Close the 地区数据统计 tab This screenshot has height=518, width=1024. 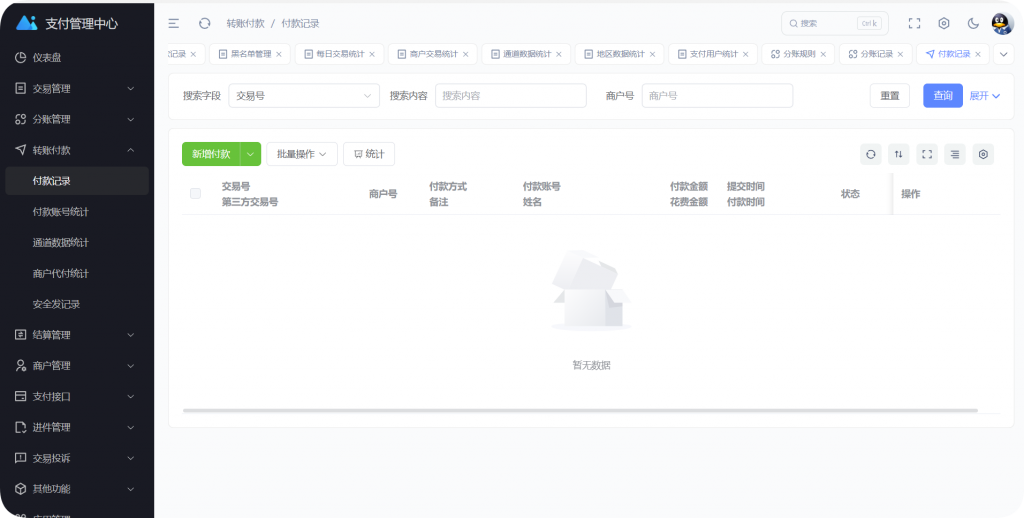[652, 54]
